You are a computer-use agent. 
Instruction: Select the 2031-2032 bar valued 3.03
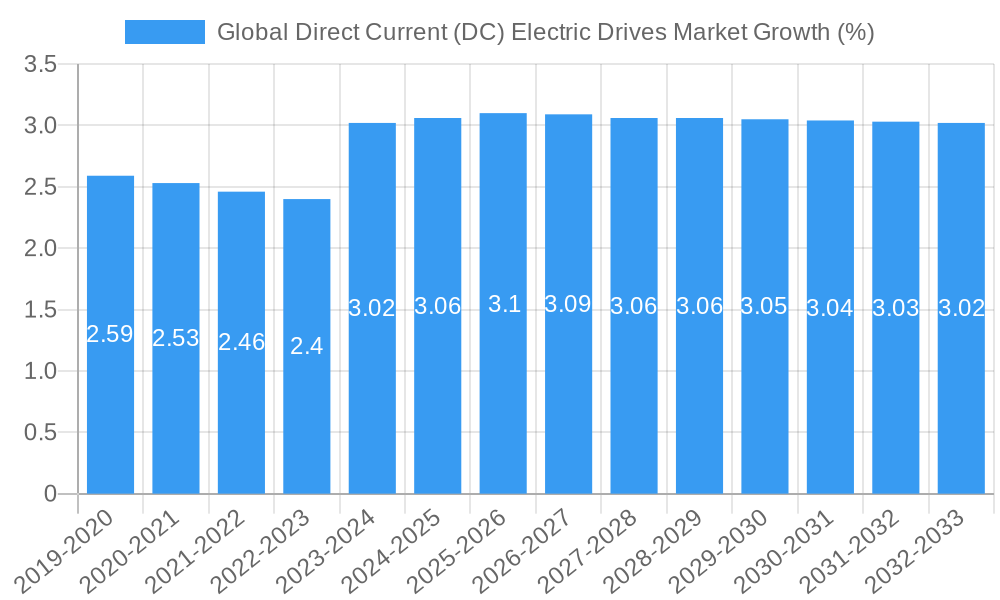pyautogui.click(x=895, y=308)
